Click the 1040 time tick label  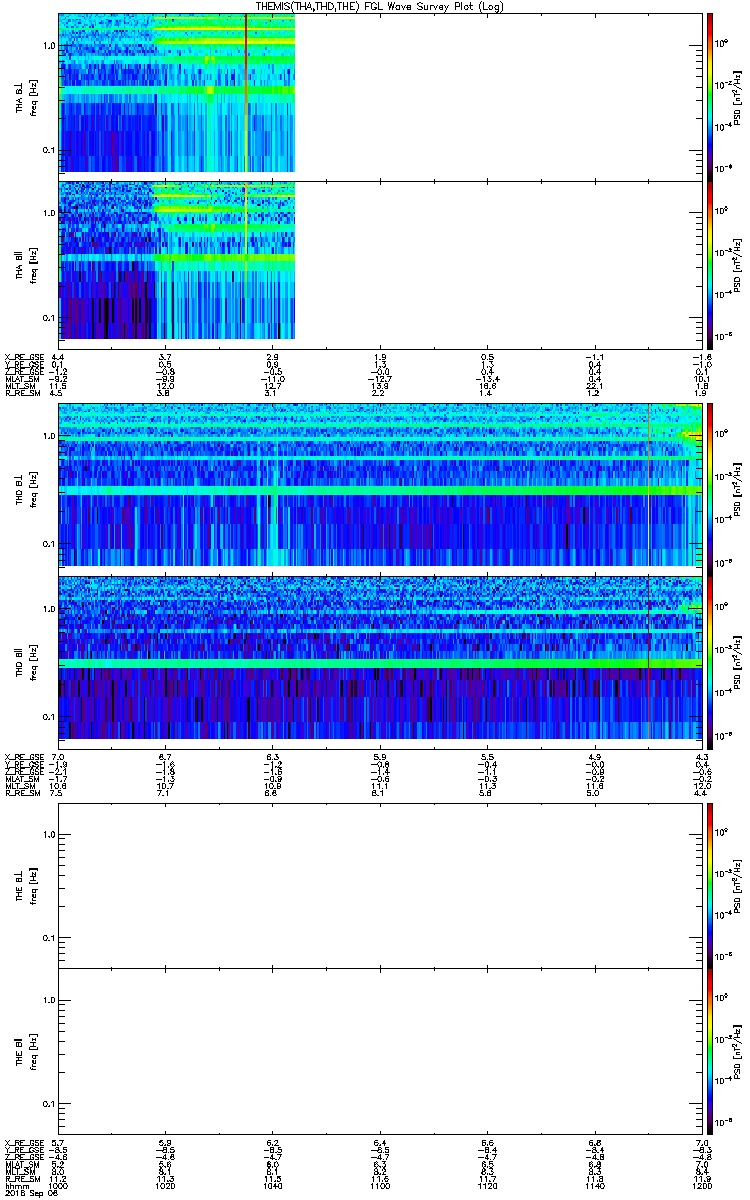point(273,1187)
